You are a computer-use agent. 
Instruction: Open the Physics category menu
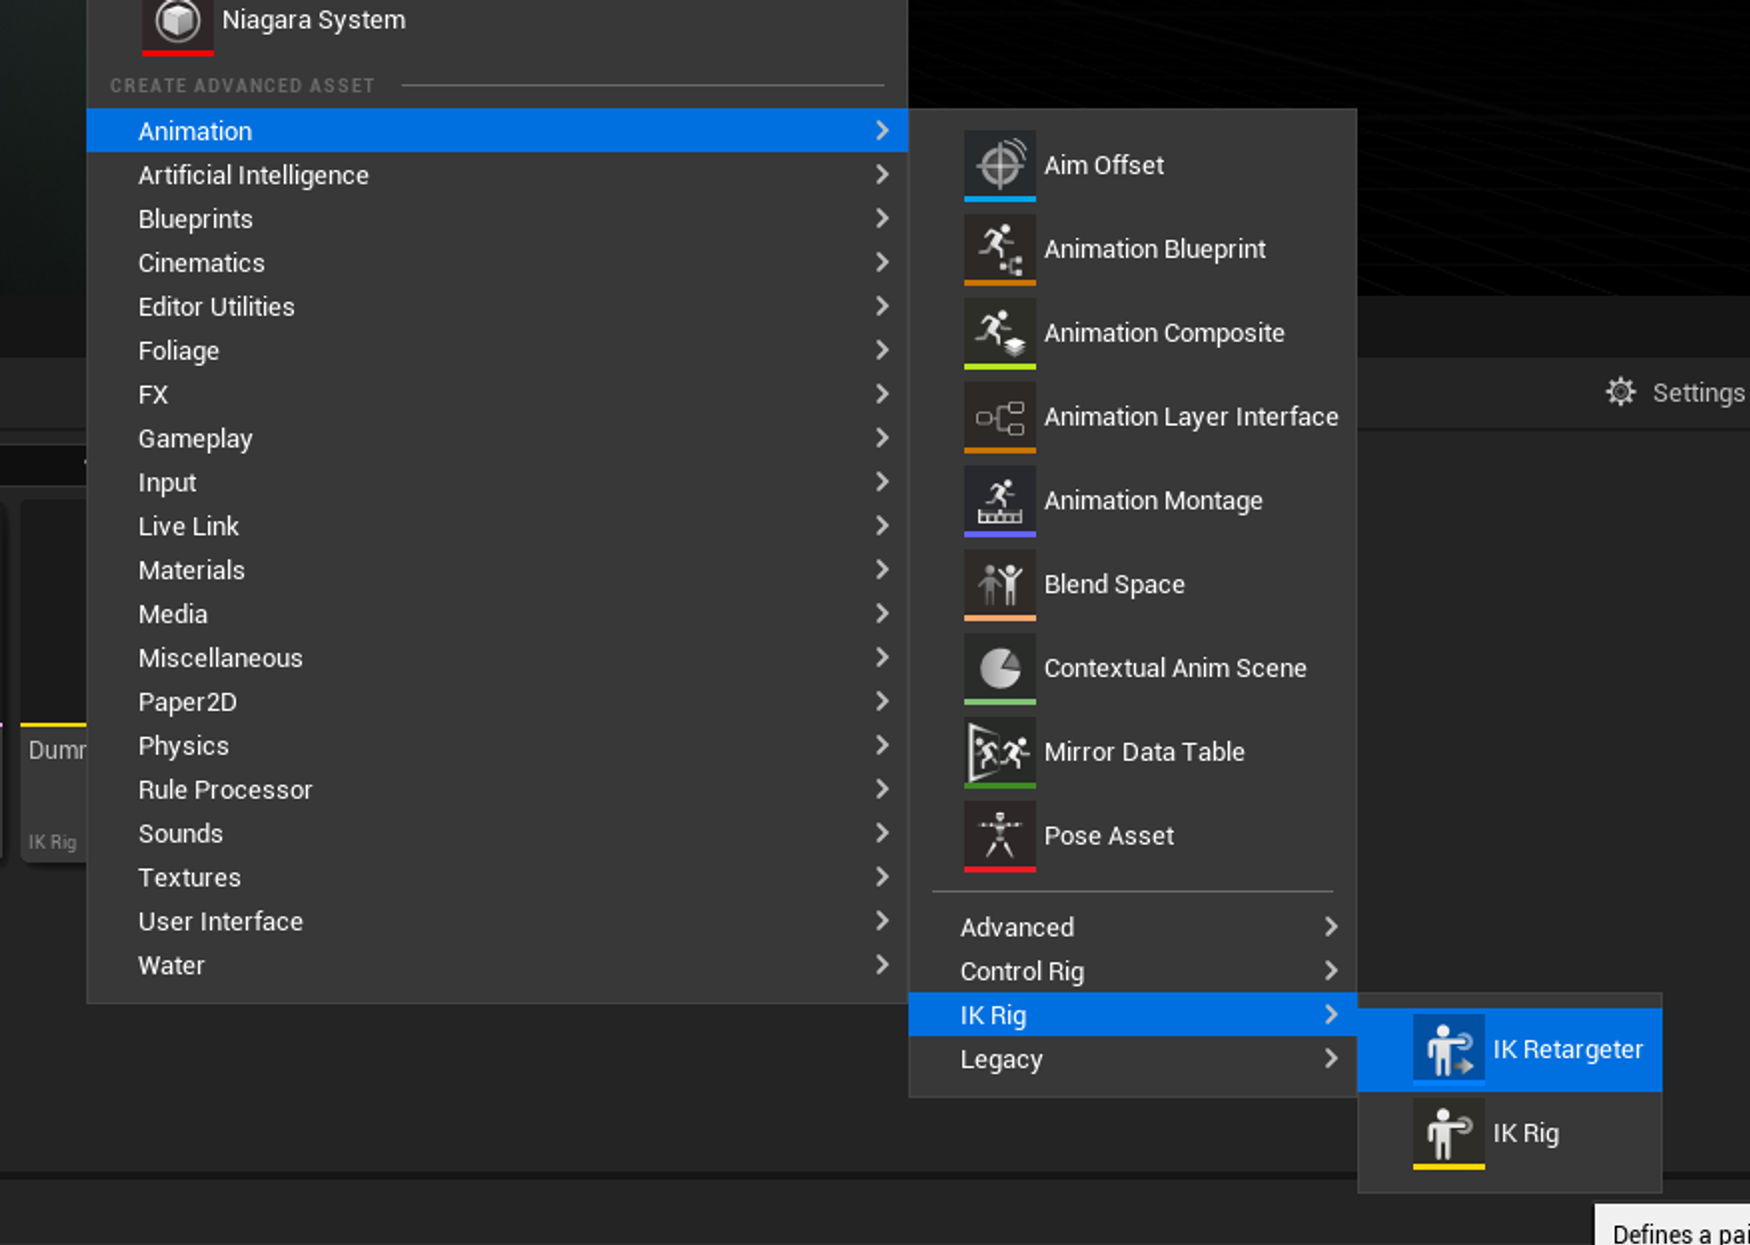(184, 746)
